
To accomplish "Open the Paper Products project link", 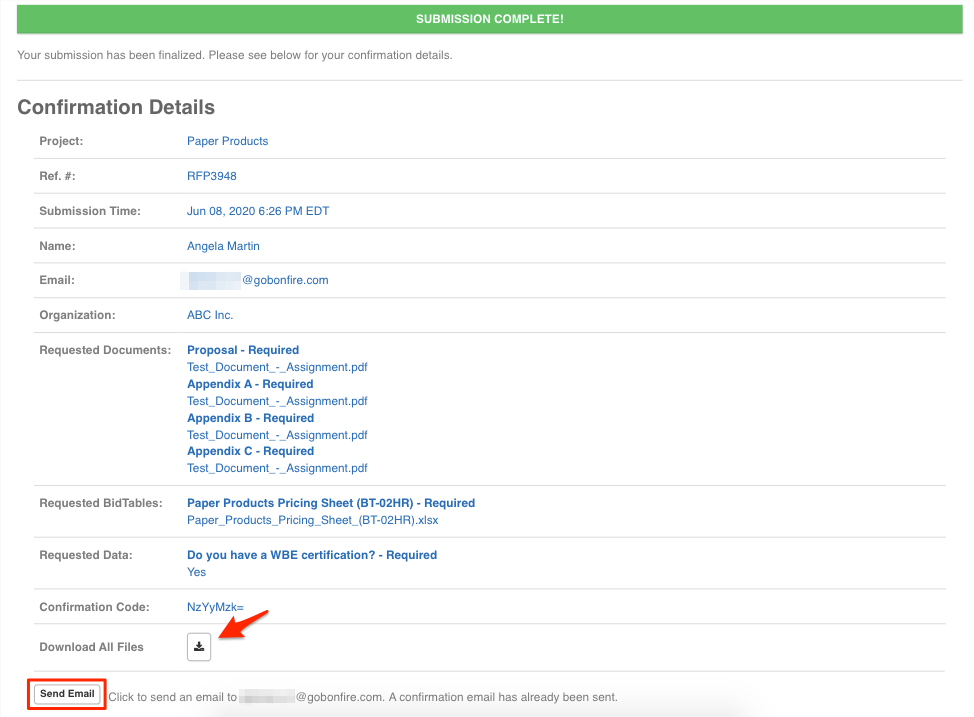I will coord(227,141).
